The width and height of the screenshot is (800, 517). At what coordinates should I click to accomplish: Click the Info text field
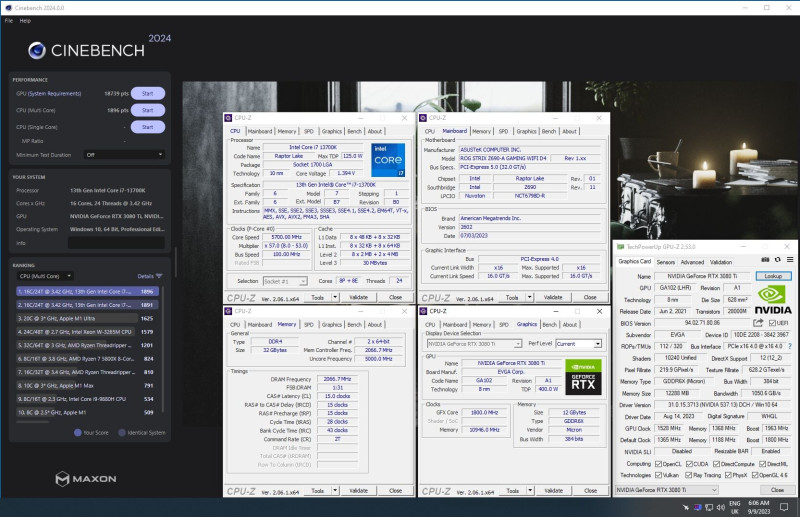[x=116, y=243]
